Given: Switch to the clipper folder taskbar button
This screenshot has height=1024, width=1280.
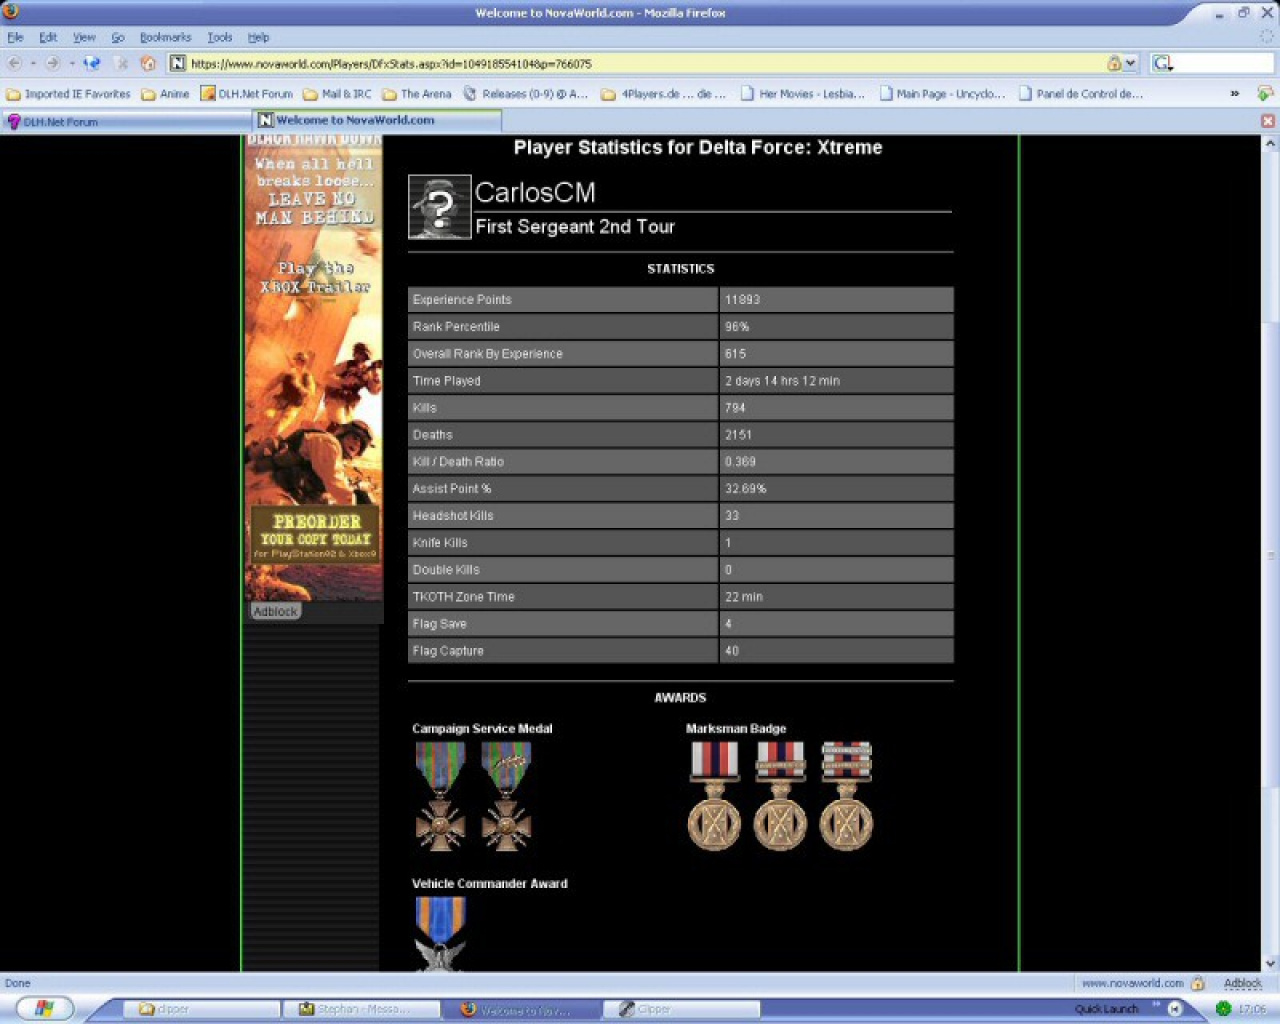Looking at the screenshot, I should (x=200, y=1009).
